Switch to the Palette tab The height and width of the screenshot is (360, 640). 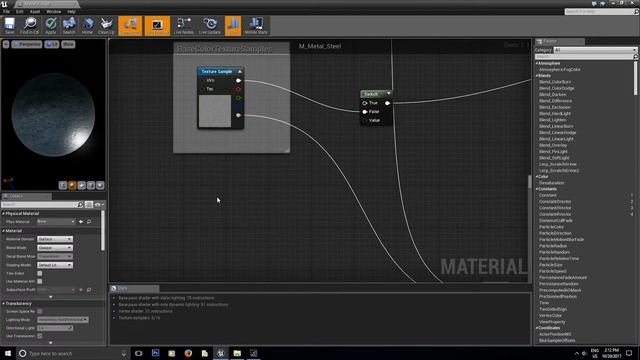(x=560, y=41)
